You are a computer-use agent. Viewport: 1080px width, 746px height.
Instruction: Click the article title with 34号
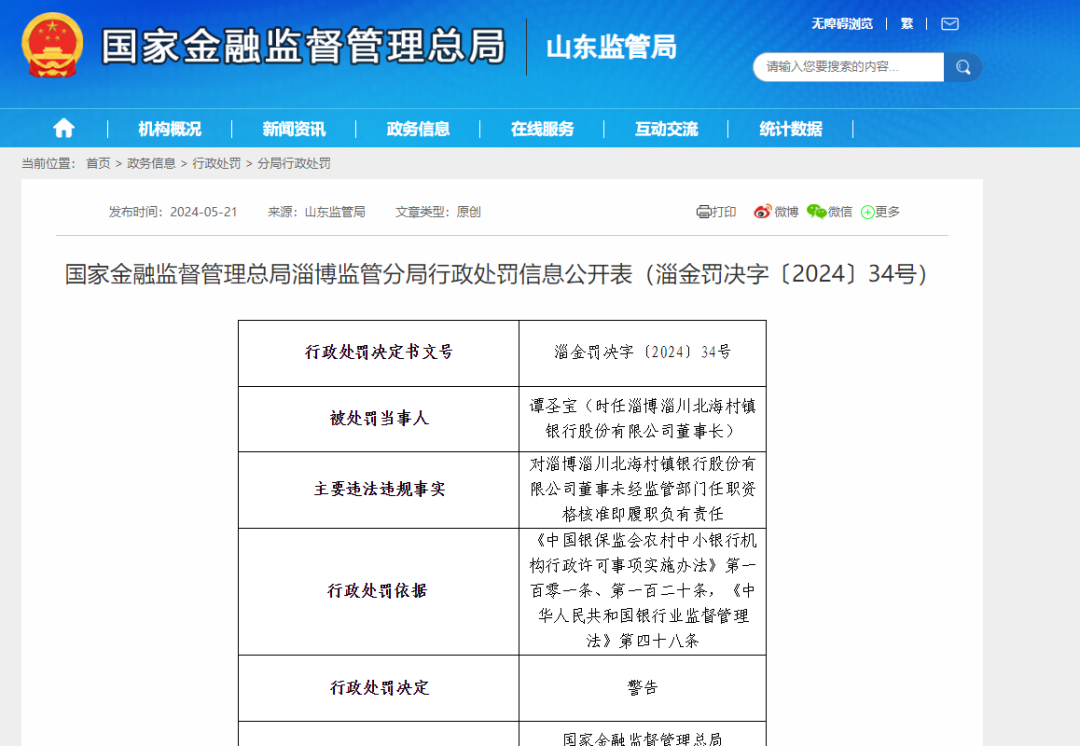(496, 274)
